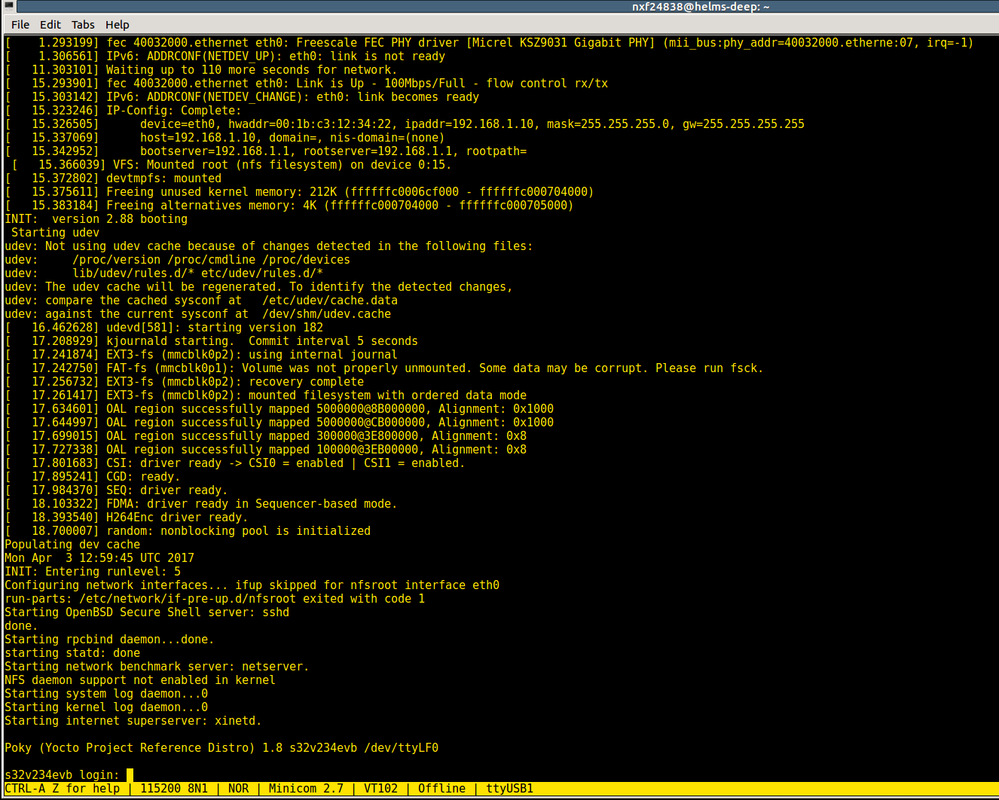The image size is (999, 800).
Task: Click '115200 8N1' baud setting in status bar
Action: 174,789
